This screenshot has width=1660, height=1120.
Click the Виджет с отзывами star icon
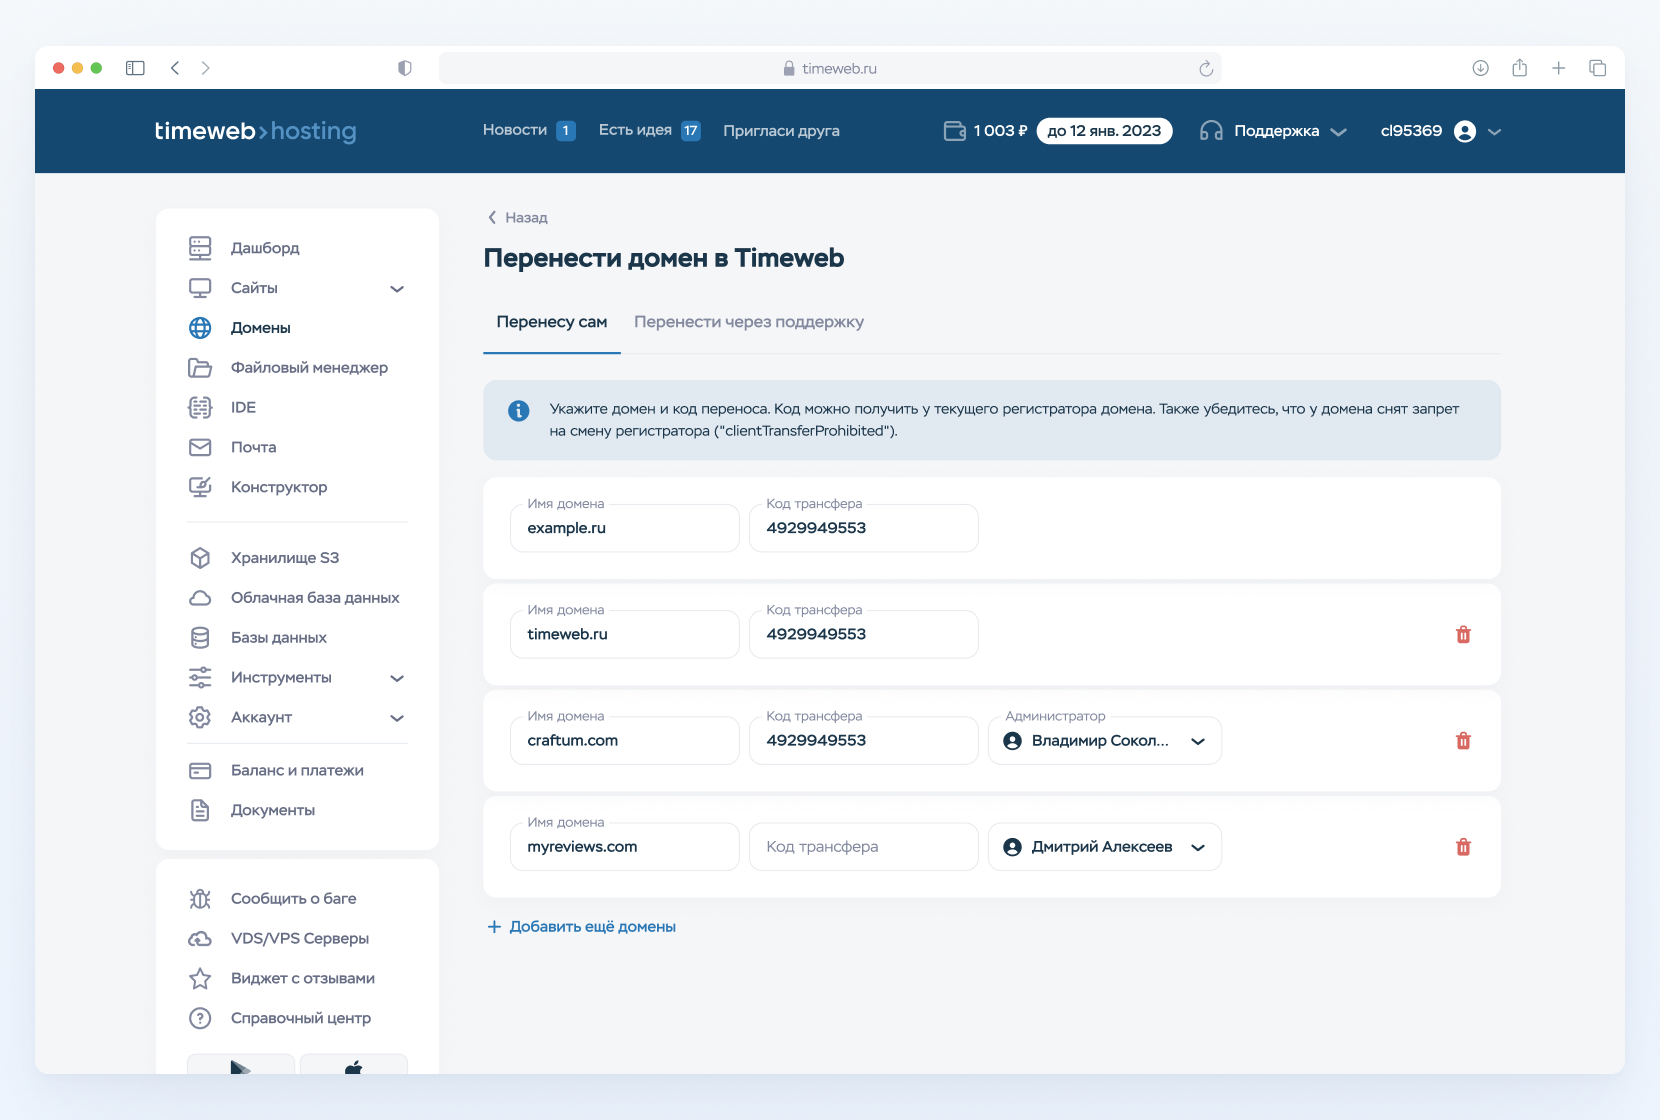[200, 979]
